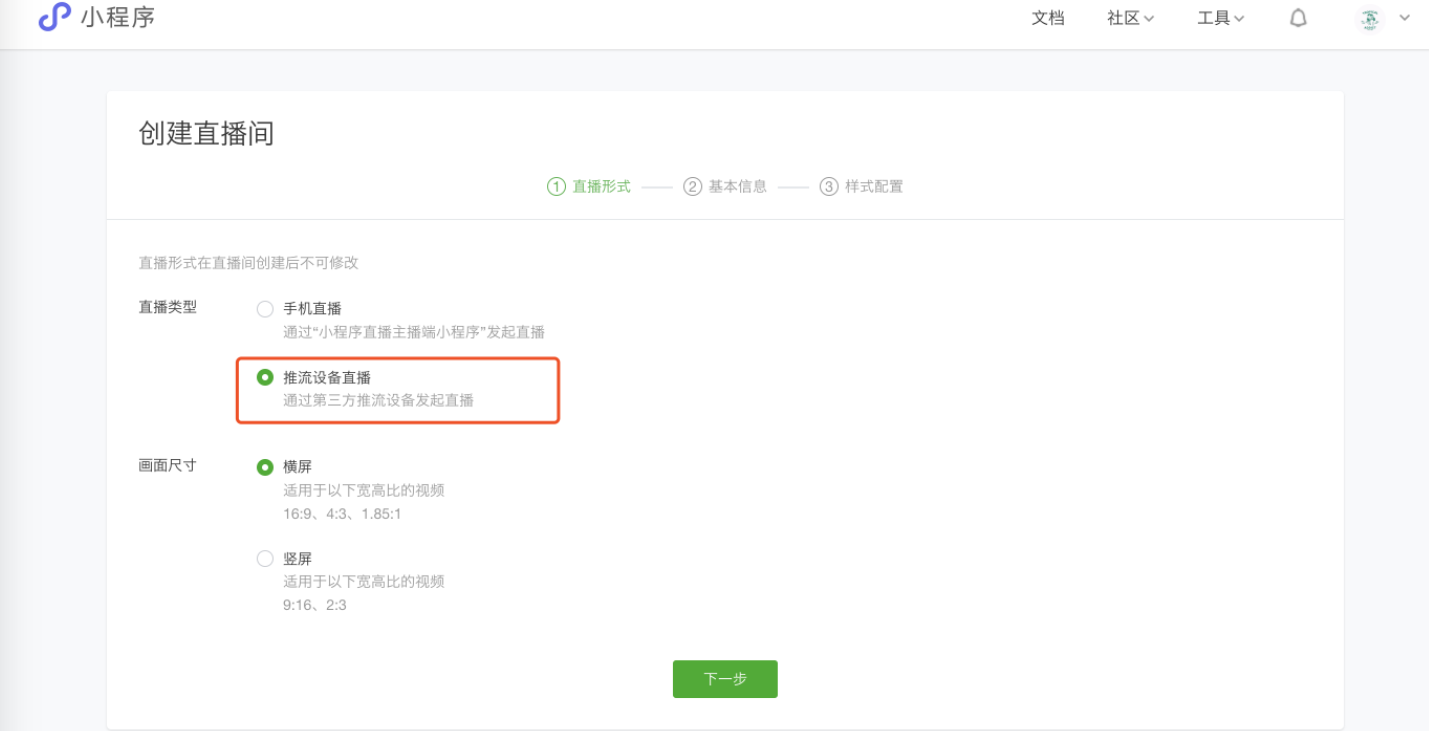This screenshot has width=1429, height=731.
Task: Click the step 1 circle icon 直播形式
Action: [x=556, y=187]
